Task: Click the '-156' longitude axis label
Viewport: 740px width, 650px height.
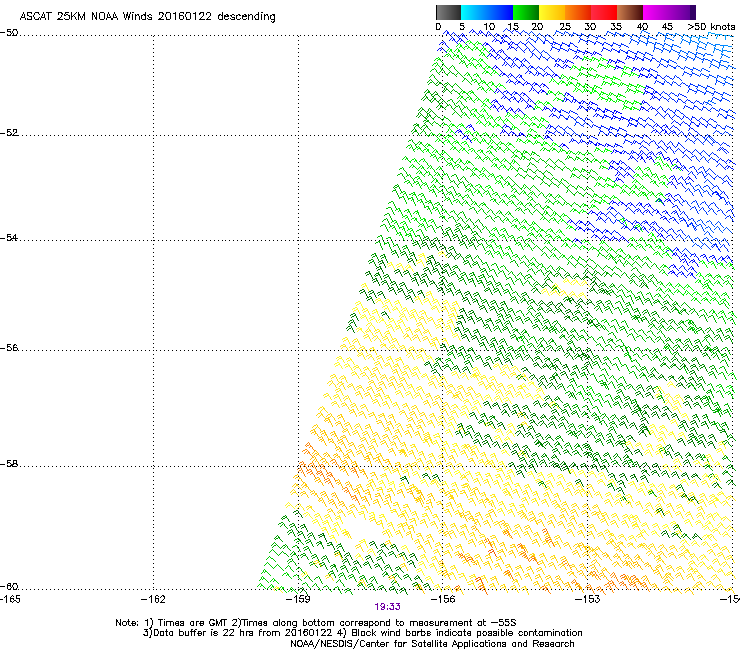Action: point(443,599)
